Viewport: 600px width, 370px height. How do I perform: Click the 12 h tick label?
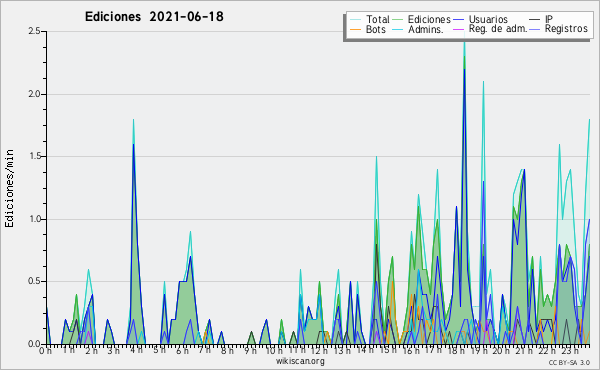tap(318, 350)
